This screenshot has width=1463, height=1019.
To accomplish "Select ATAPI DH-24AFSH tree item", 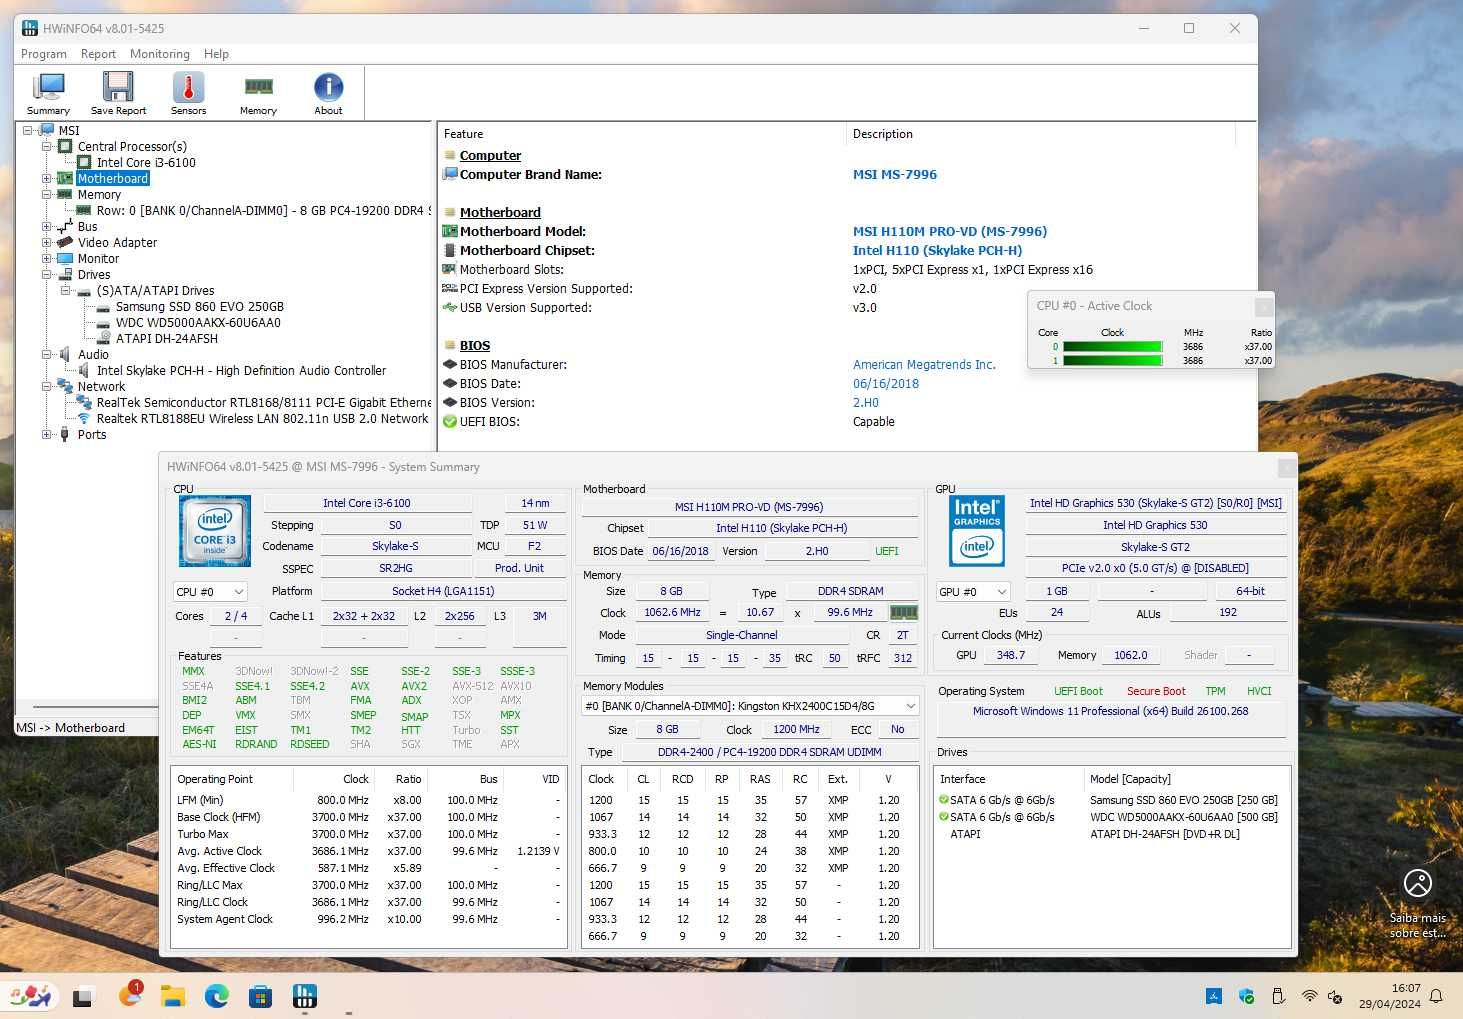I will click(x=166, y=338).
